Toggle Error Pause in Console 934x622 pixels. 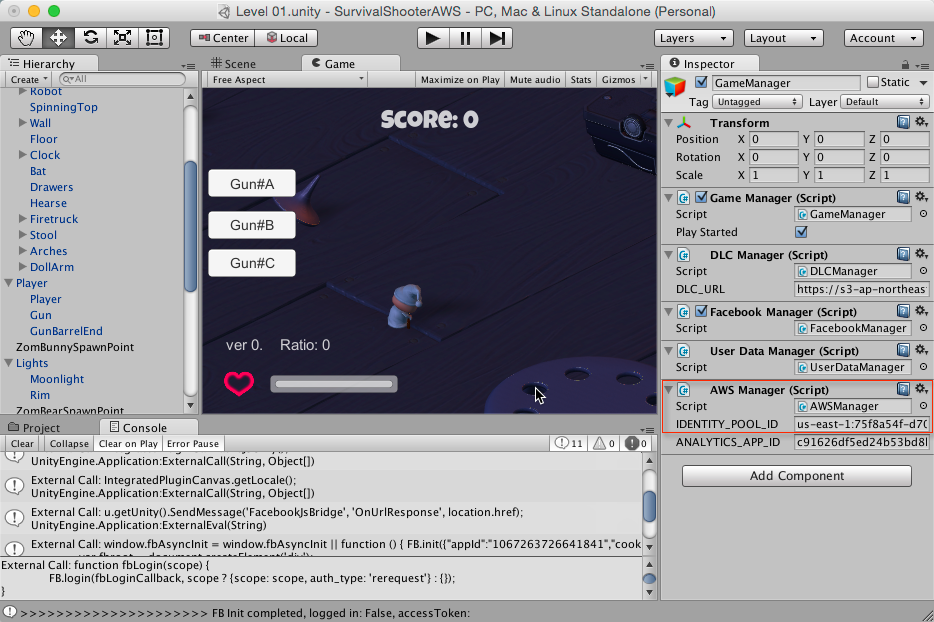tap(193, 443)
